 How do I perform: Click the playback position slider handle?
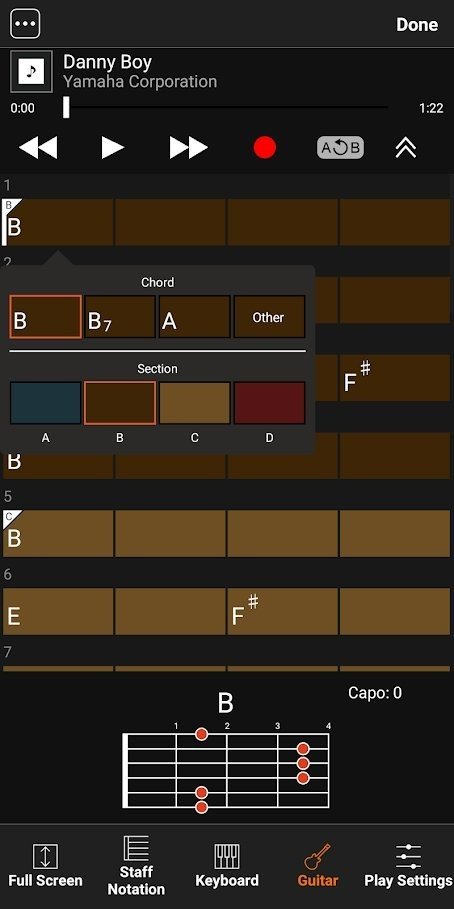point(66,107)
